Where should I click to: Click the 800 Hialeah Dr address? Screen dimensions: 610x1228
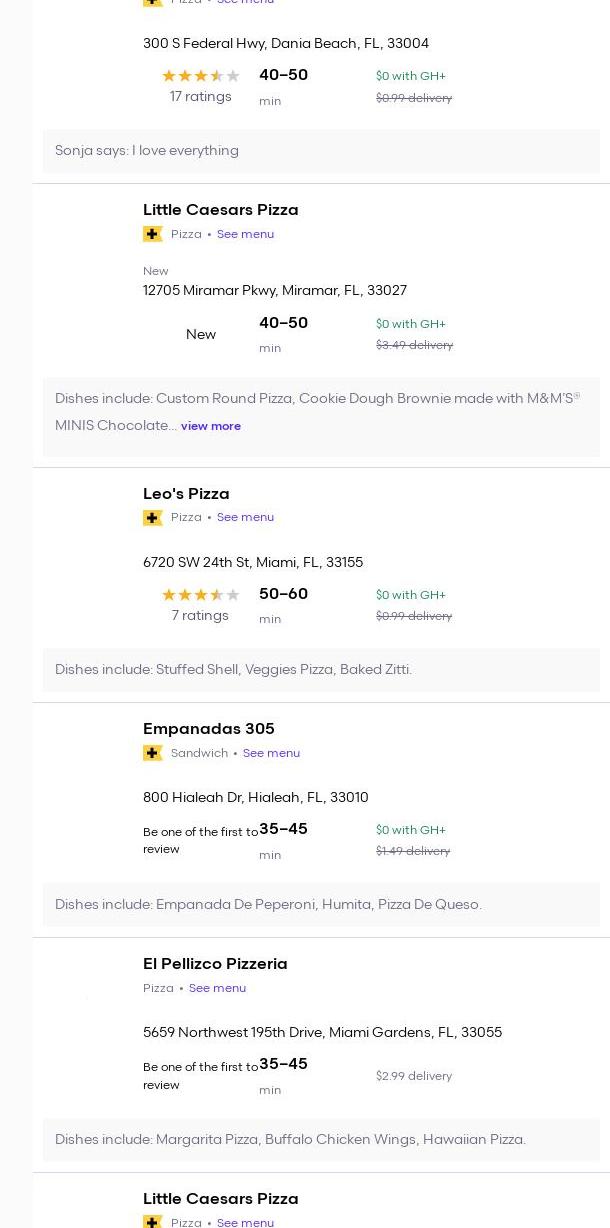pyautogui.click(x=256, y=798)
